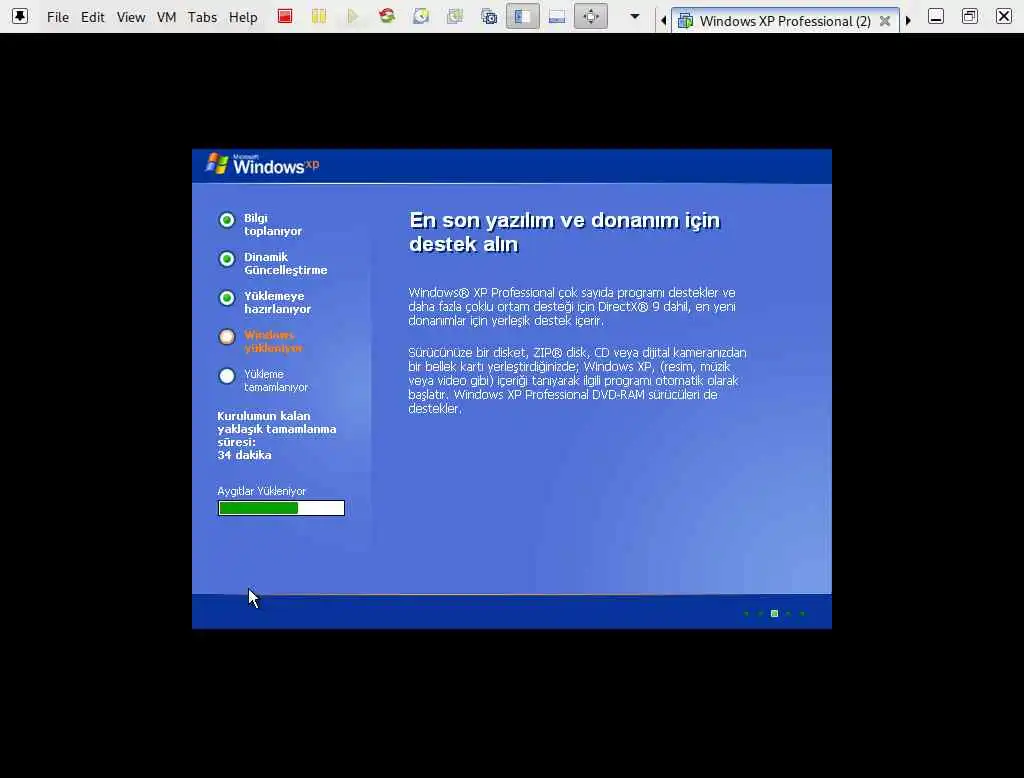The width and height of the screenshot is (1024, 778).
Task: Click the Yüklemeye hazırlanıyor step indicator
Action: click(x=227, y=298)
